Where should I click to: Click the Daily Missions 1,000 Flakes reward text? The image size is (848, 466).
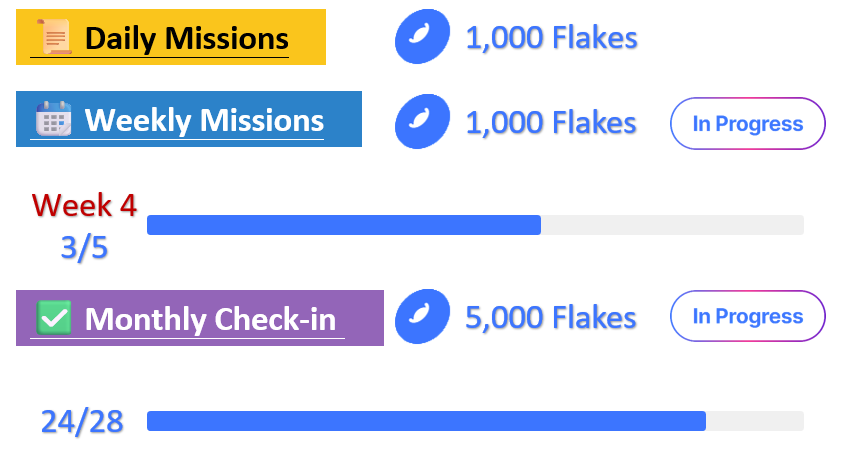click(551, 38)
